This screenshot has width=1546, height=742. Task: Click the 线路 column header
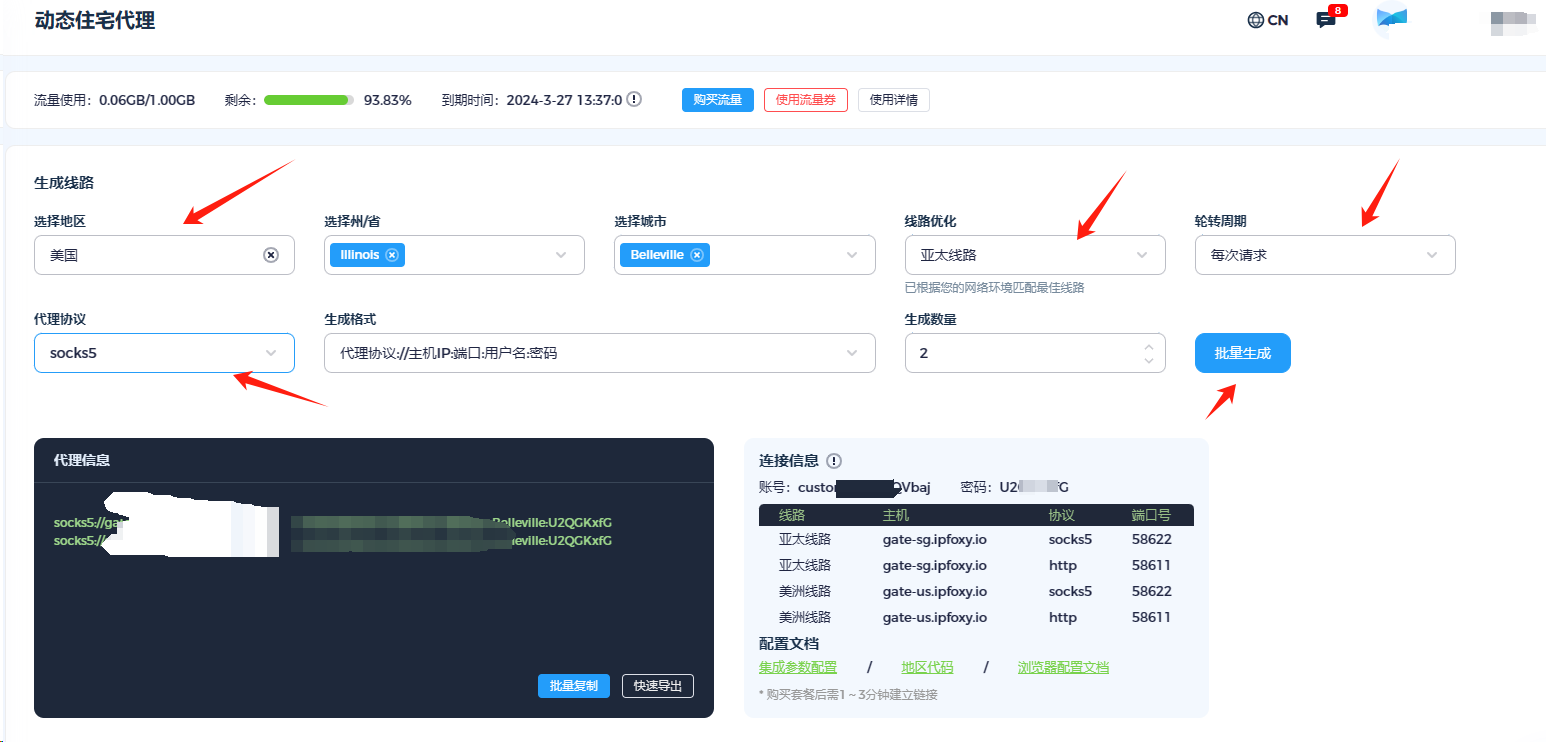click(x=792, y=515)
